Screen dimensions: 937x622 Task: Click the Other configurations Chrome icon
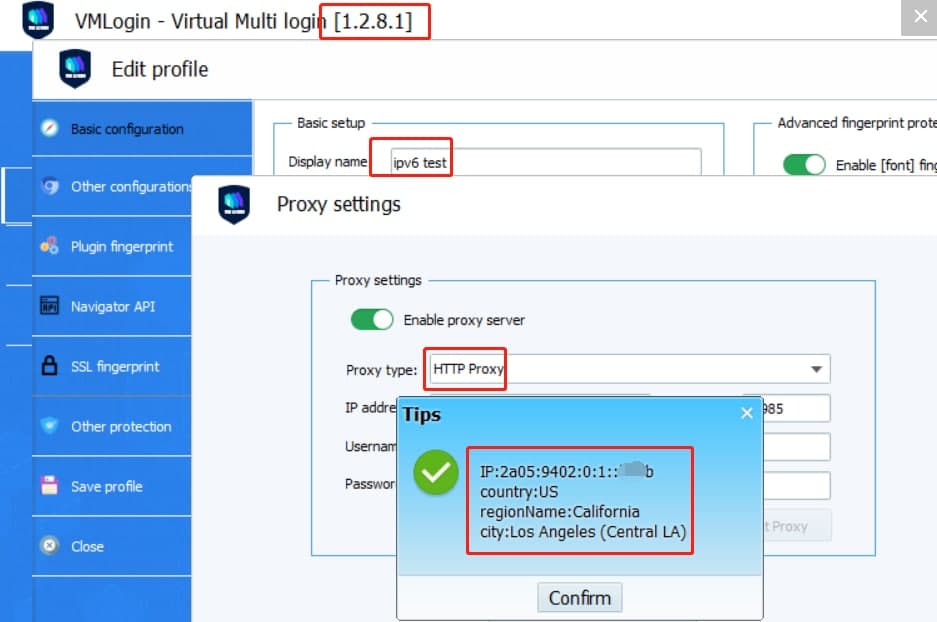click(x=50, y=187)
